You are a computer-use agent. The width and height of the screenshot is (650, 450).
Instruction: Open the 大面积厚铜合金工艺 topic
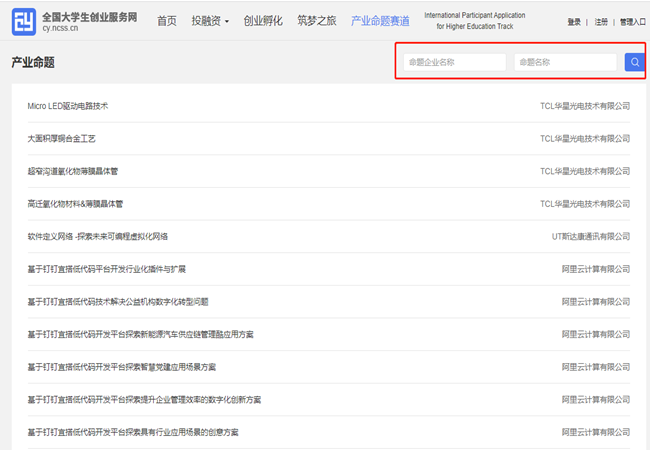[62, 138]
